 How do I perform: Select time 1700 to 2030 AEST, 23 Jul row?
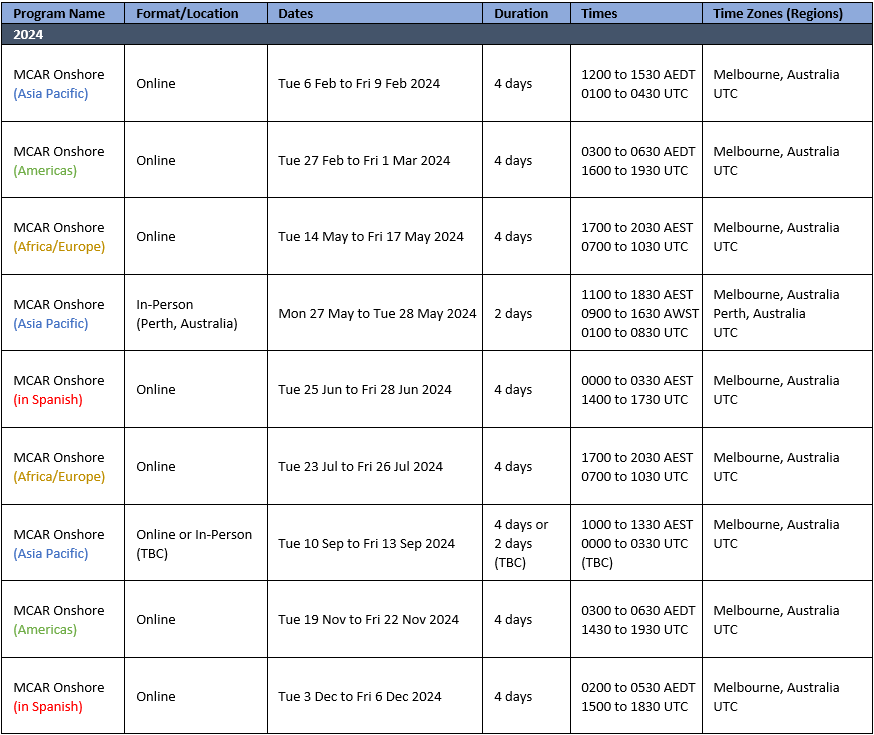tap(637, 457)
